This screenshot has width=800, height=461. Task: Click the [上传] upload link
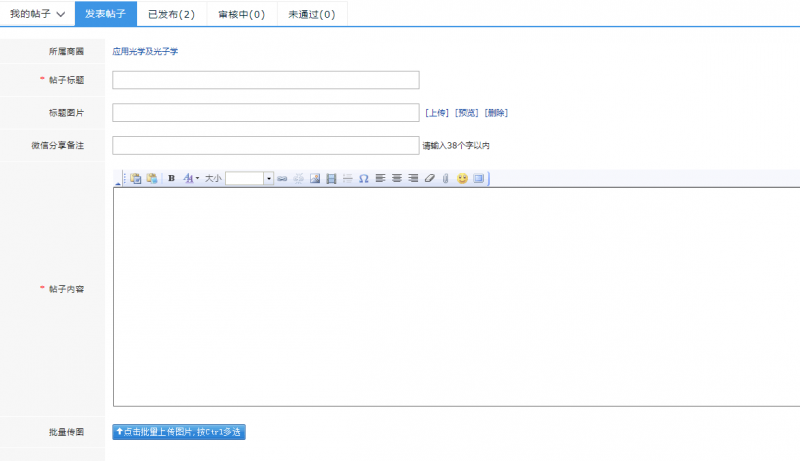coord(436,113)
